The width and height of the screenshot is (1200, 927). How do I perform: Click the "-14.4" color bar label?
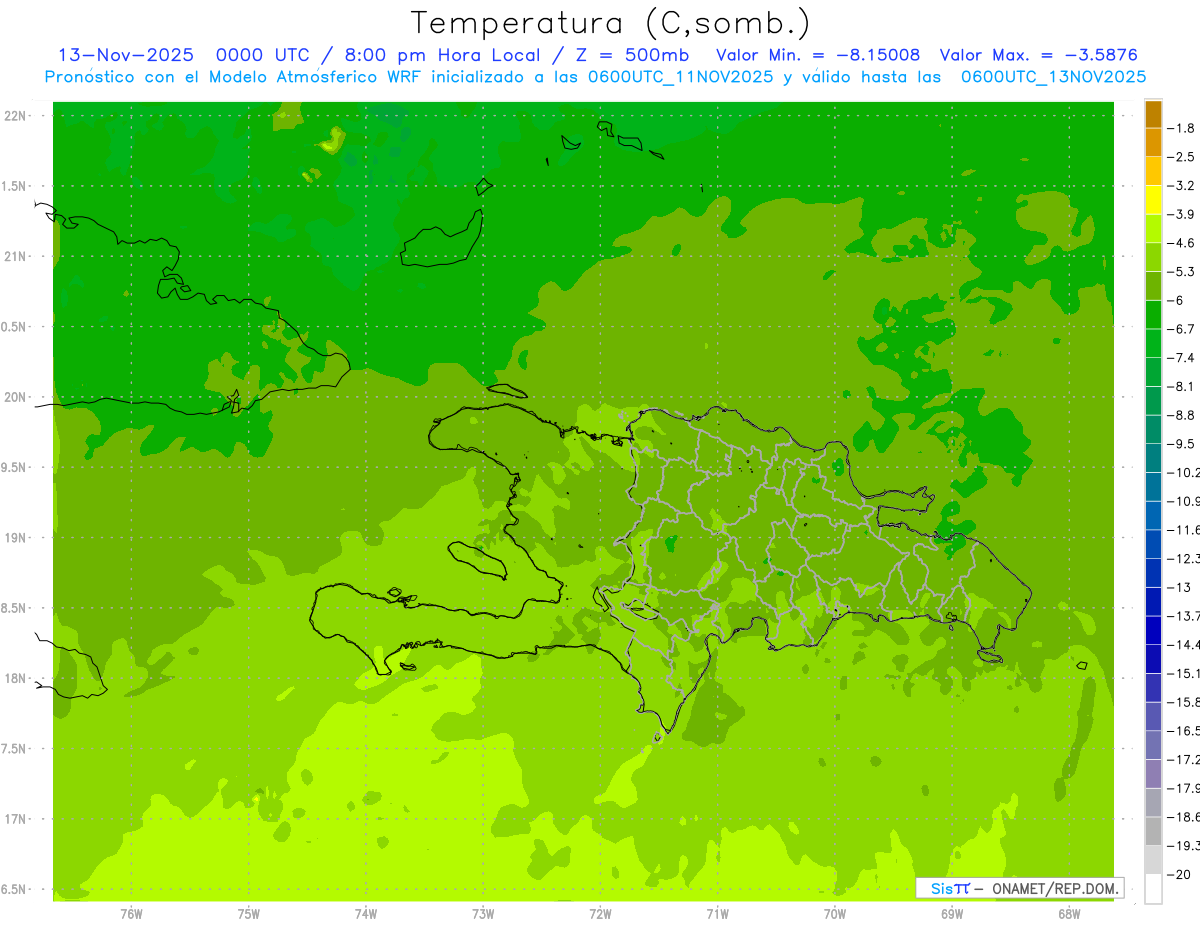tap(1183, 644)
